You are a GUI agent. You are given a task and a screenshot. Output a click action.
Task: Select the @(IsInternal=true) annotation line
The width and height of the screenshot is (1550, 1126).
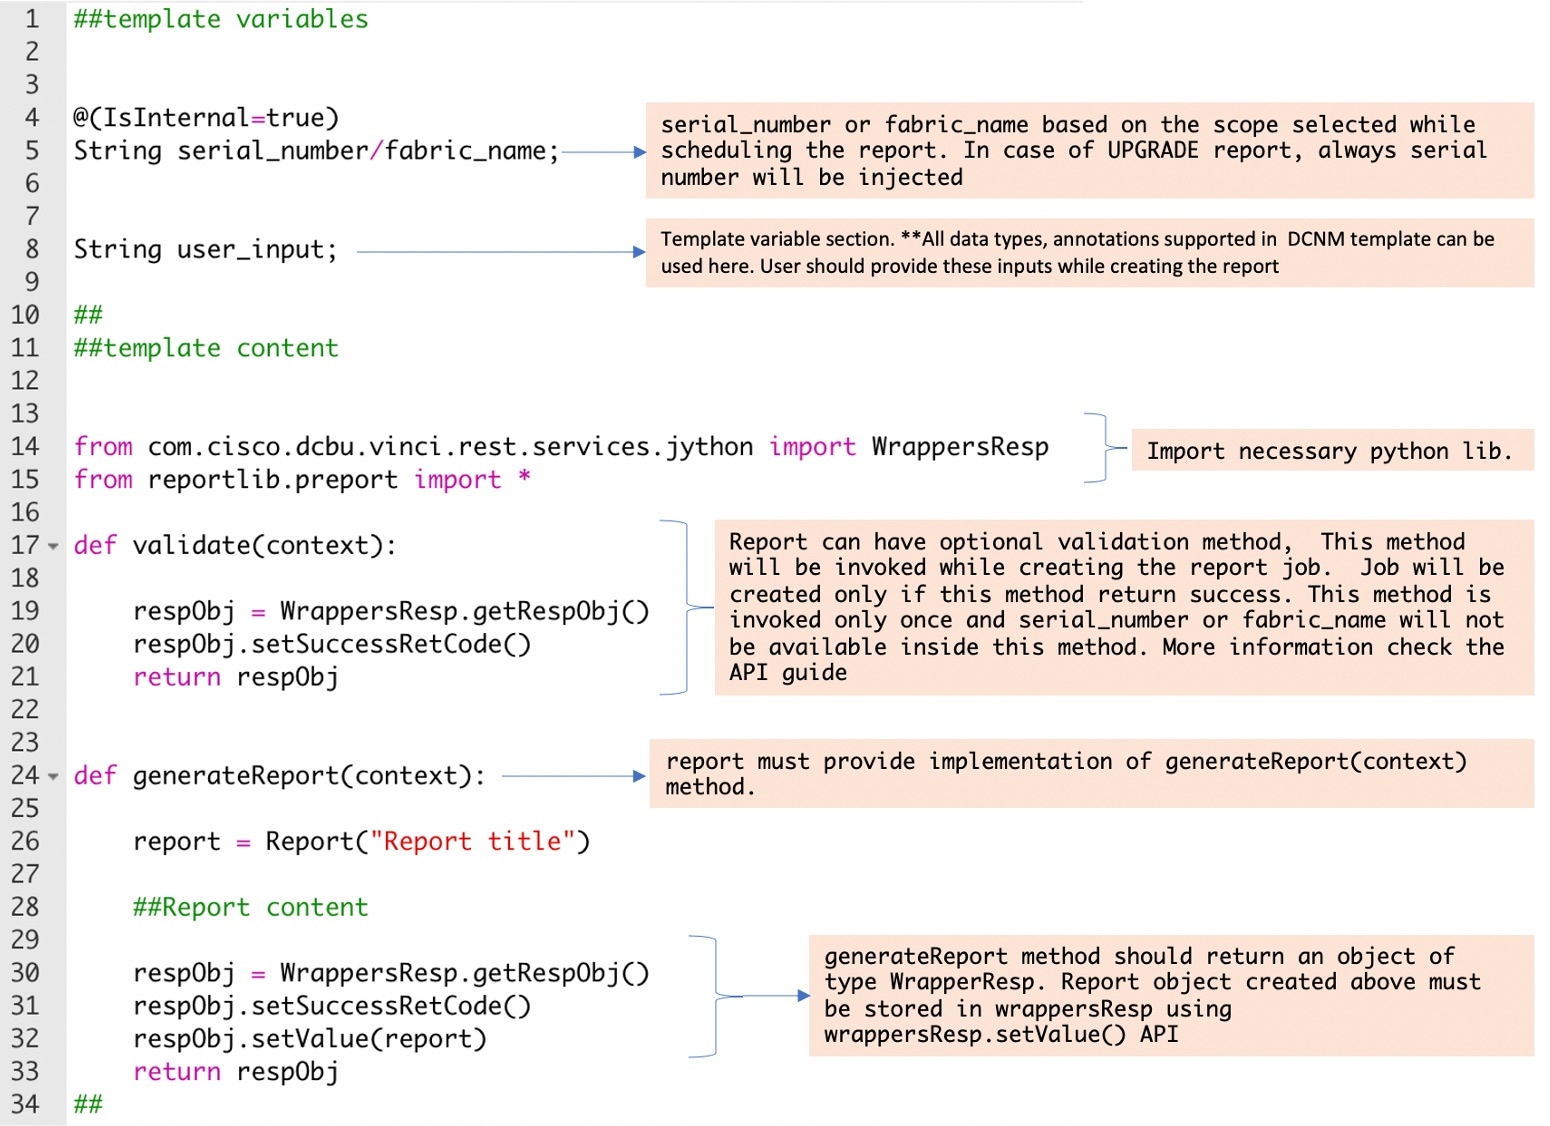(x=205, y=117)
